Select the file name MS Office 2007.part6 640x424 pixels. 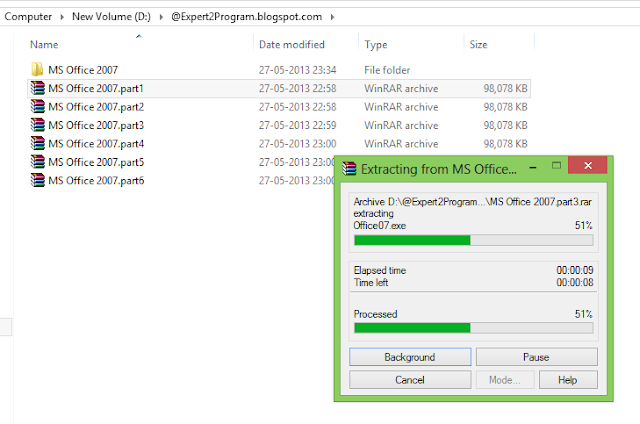coord(96,180)
